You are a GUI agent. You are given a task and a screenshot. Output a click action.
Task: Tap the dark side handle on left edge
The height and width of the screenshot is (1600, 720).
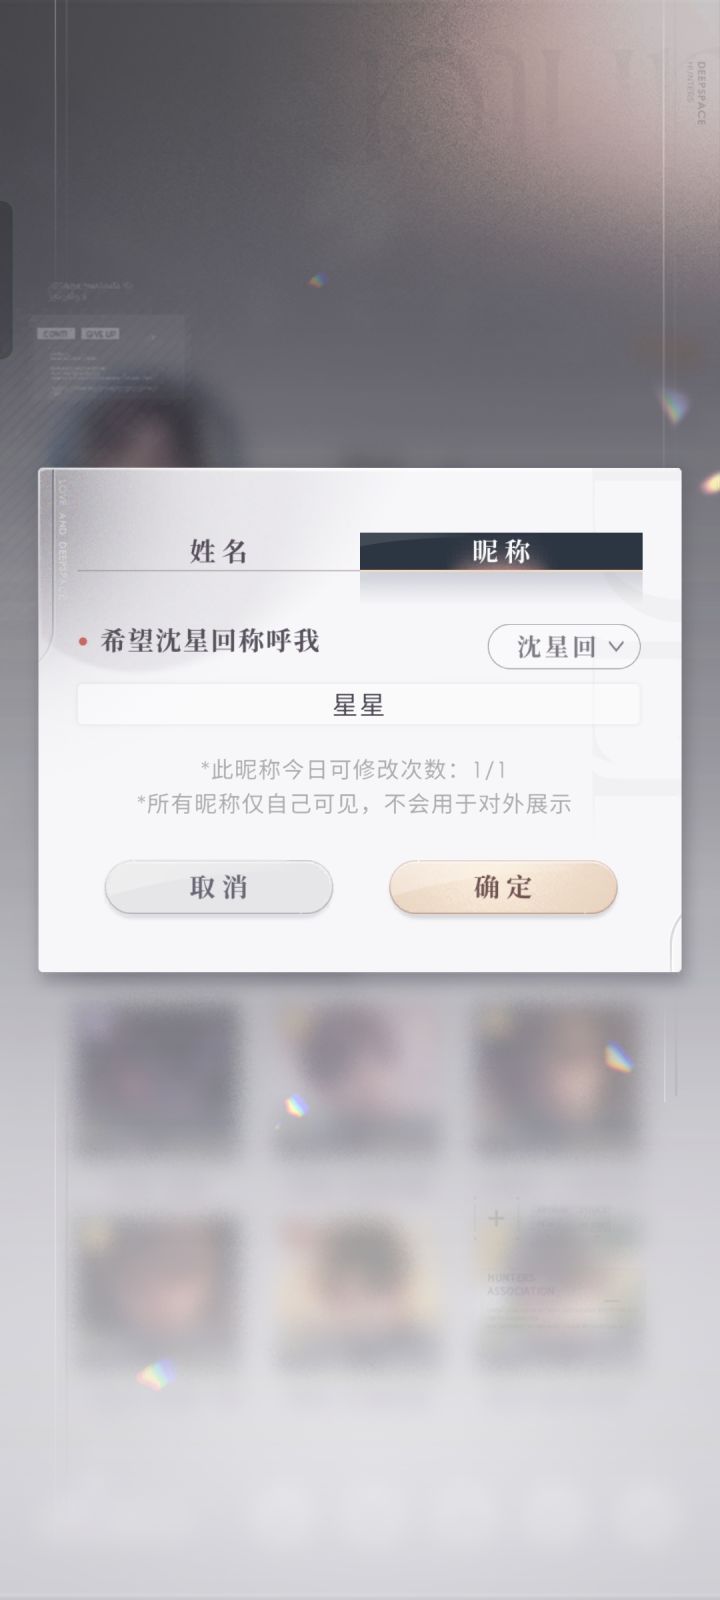coord(5,280)
